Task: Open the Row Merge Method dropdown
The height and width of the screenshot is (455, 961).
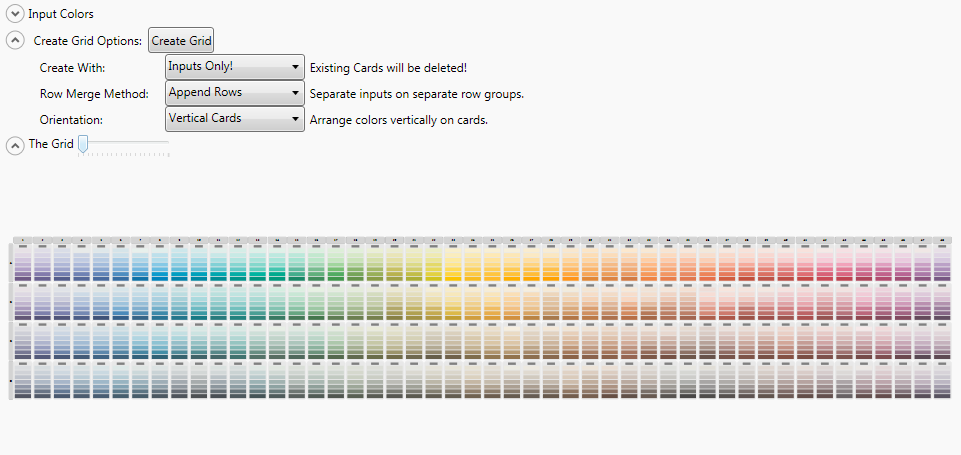Action: coord(235,93)
